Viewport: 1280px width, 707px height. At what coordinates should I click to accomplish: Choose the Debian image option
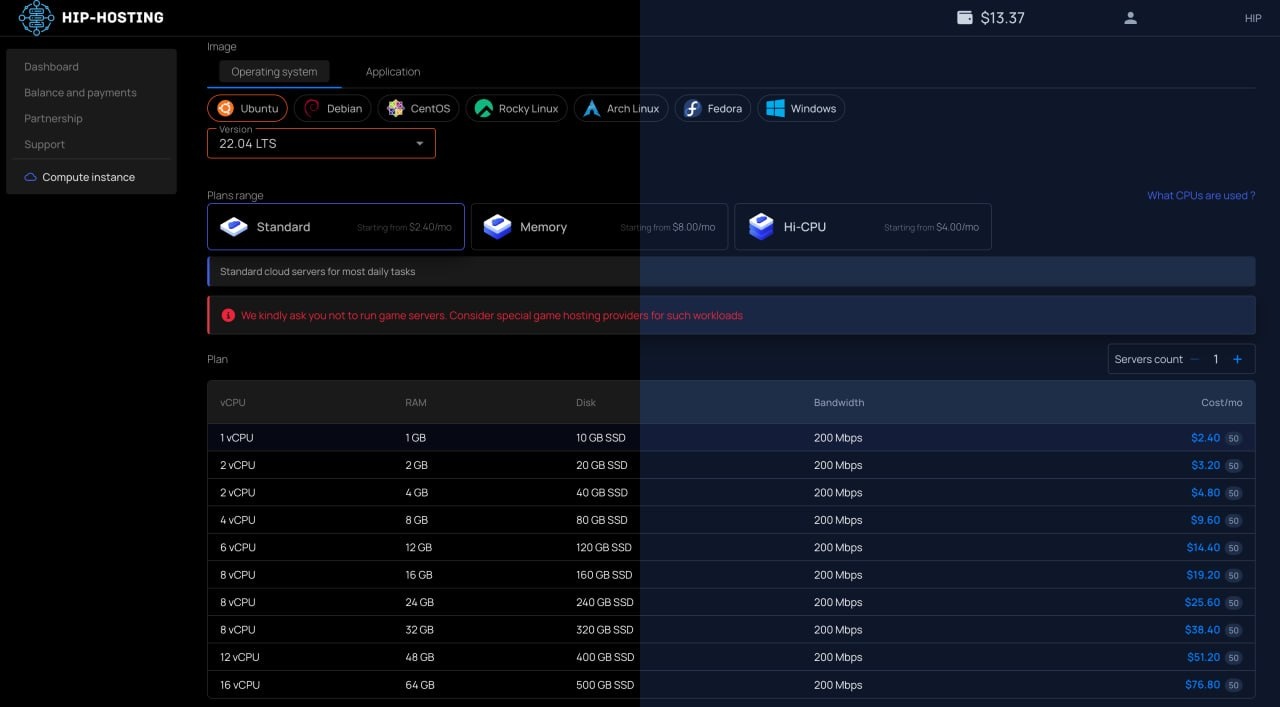tap(333, 109)
